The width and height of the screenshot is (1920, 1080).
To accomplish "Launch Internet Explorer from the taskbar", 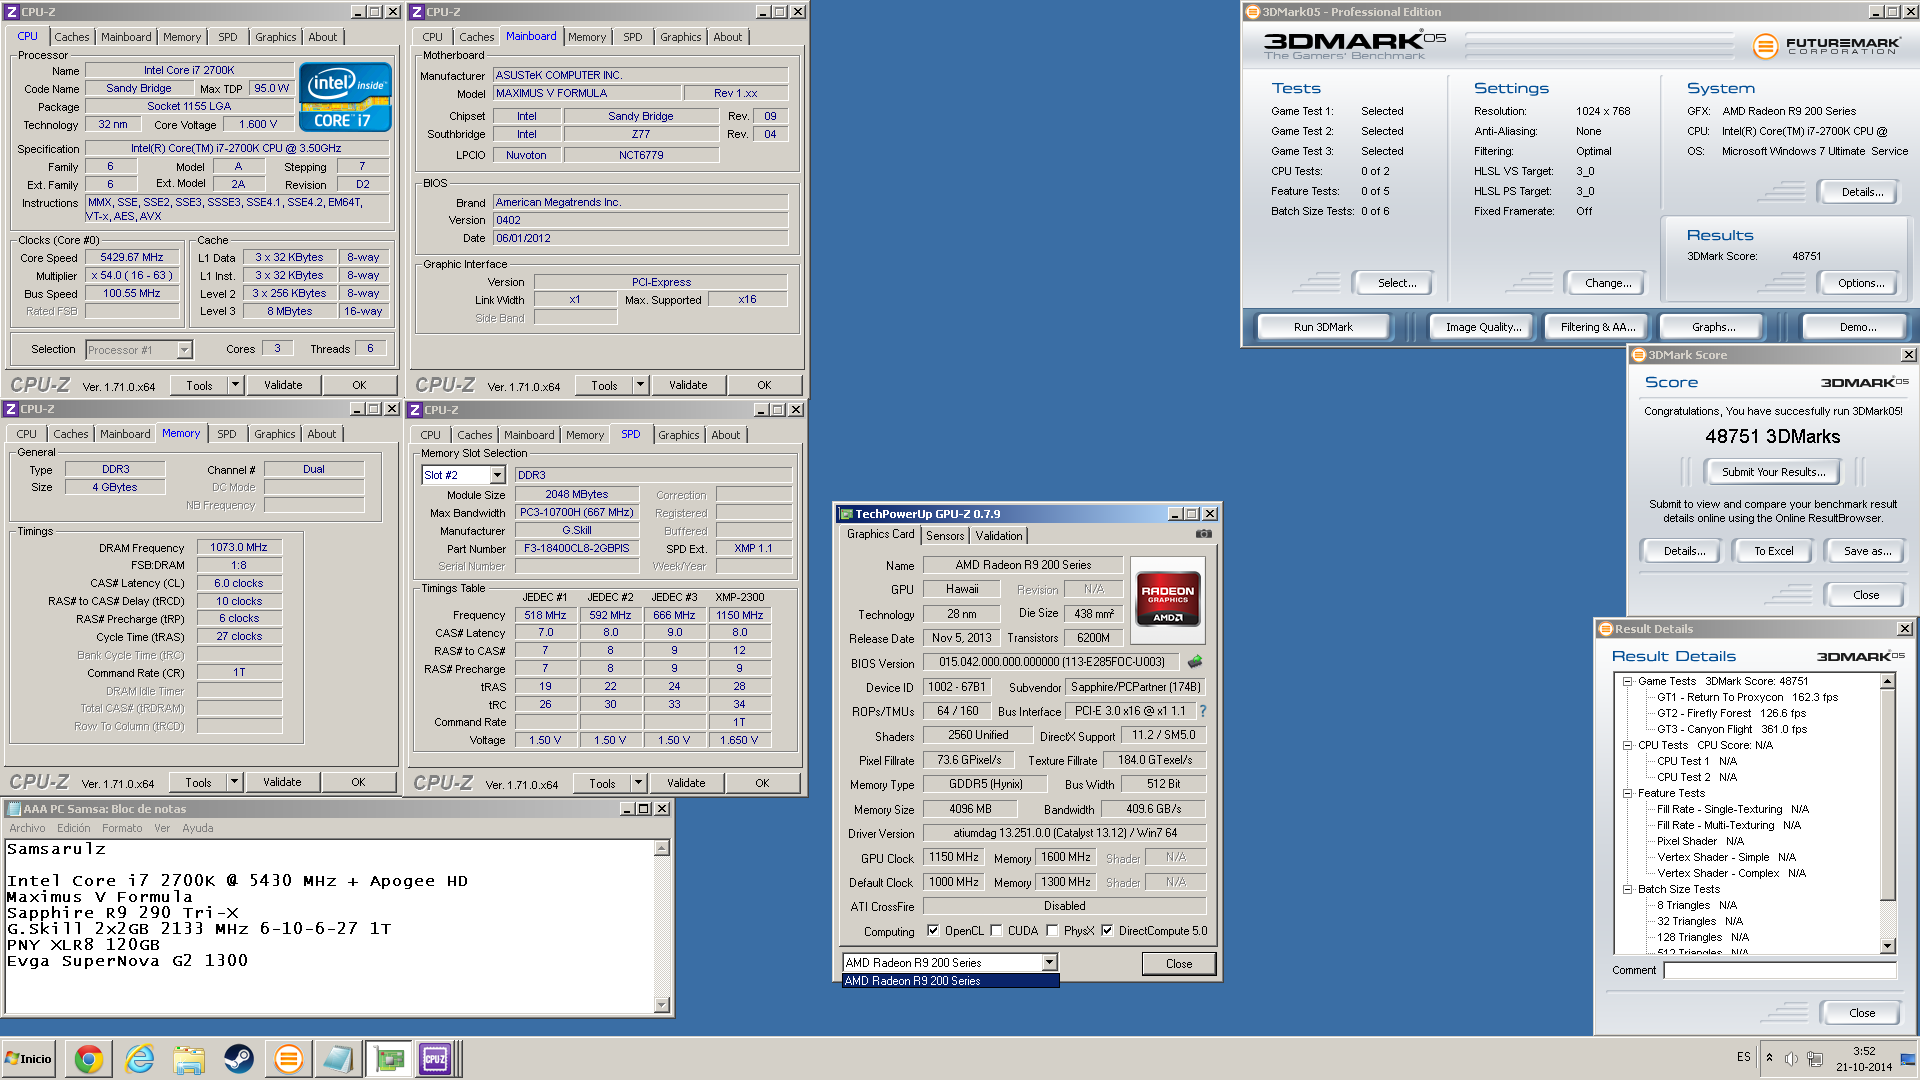I will (x=139, y=1058).
